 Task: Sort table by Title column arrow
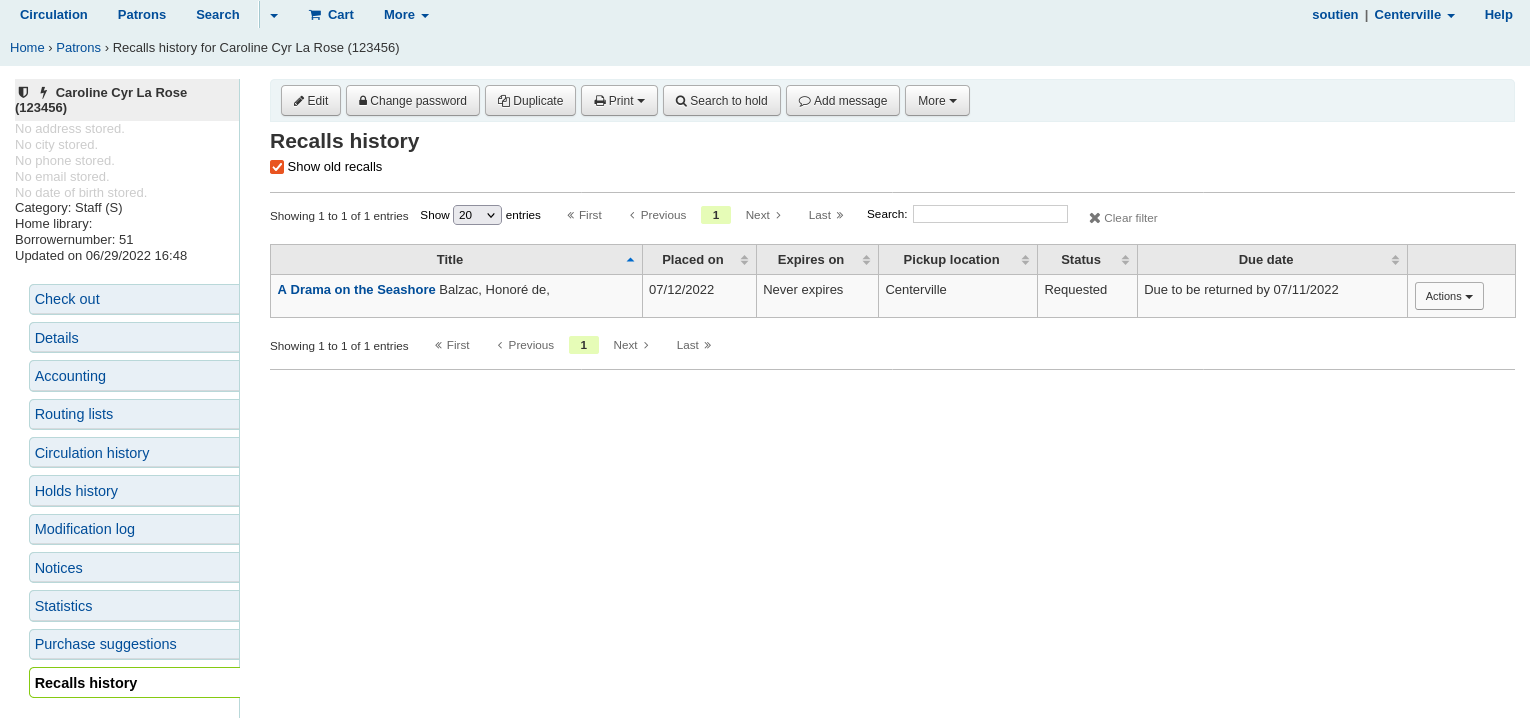(630, 260)
